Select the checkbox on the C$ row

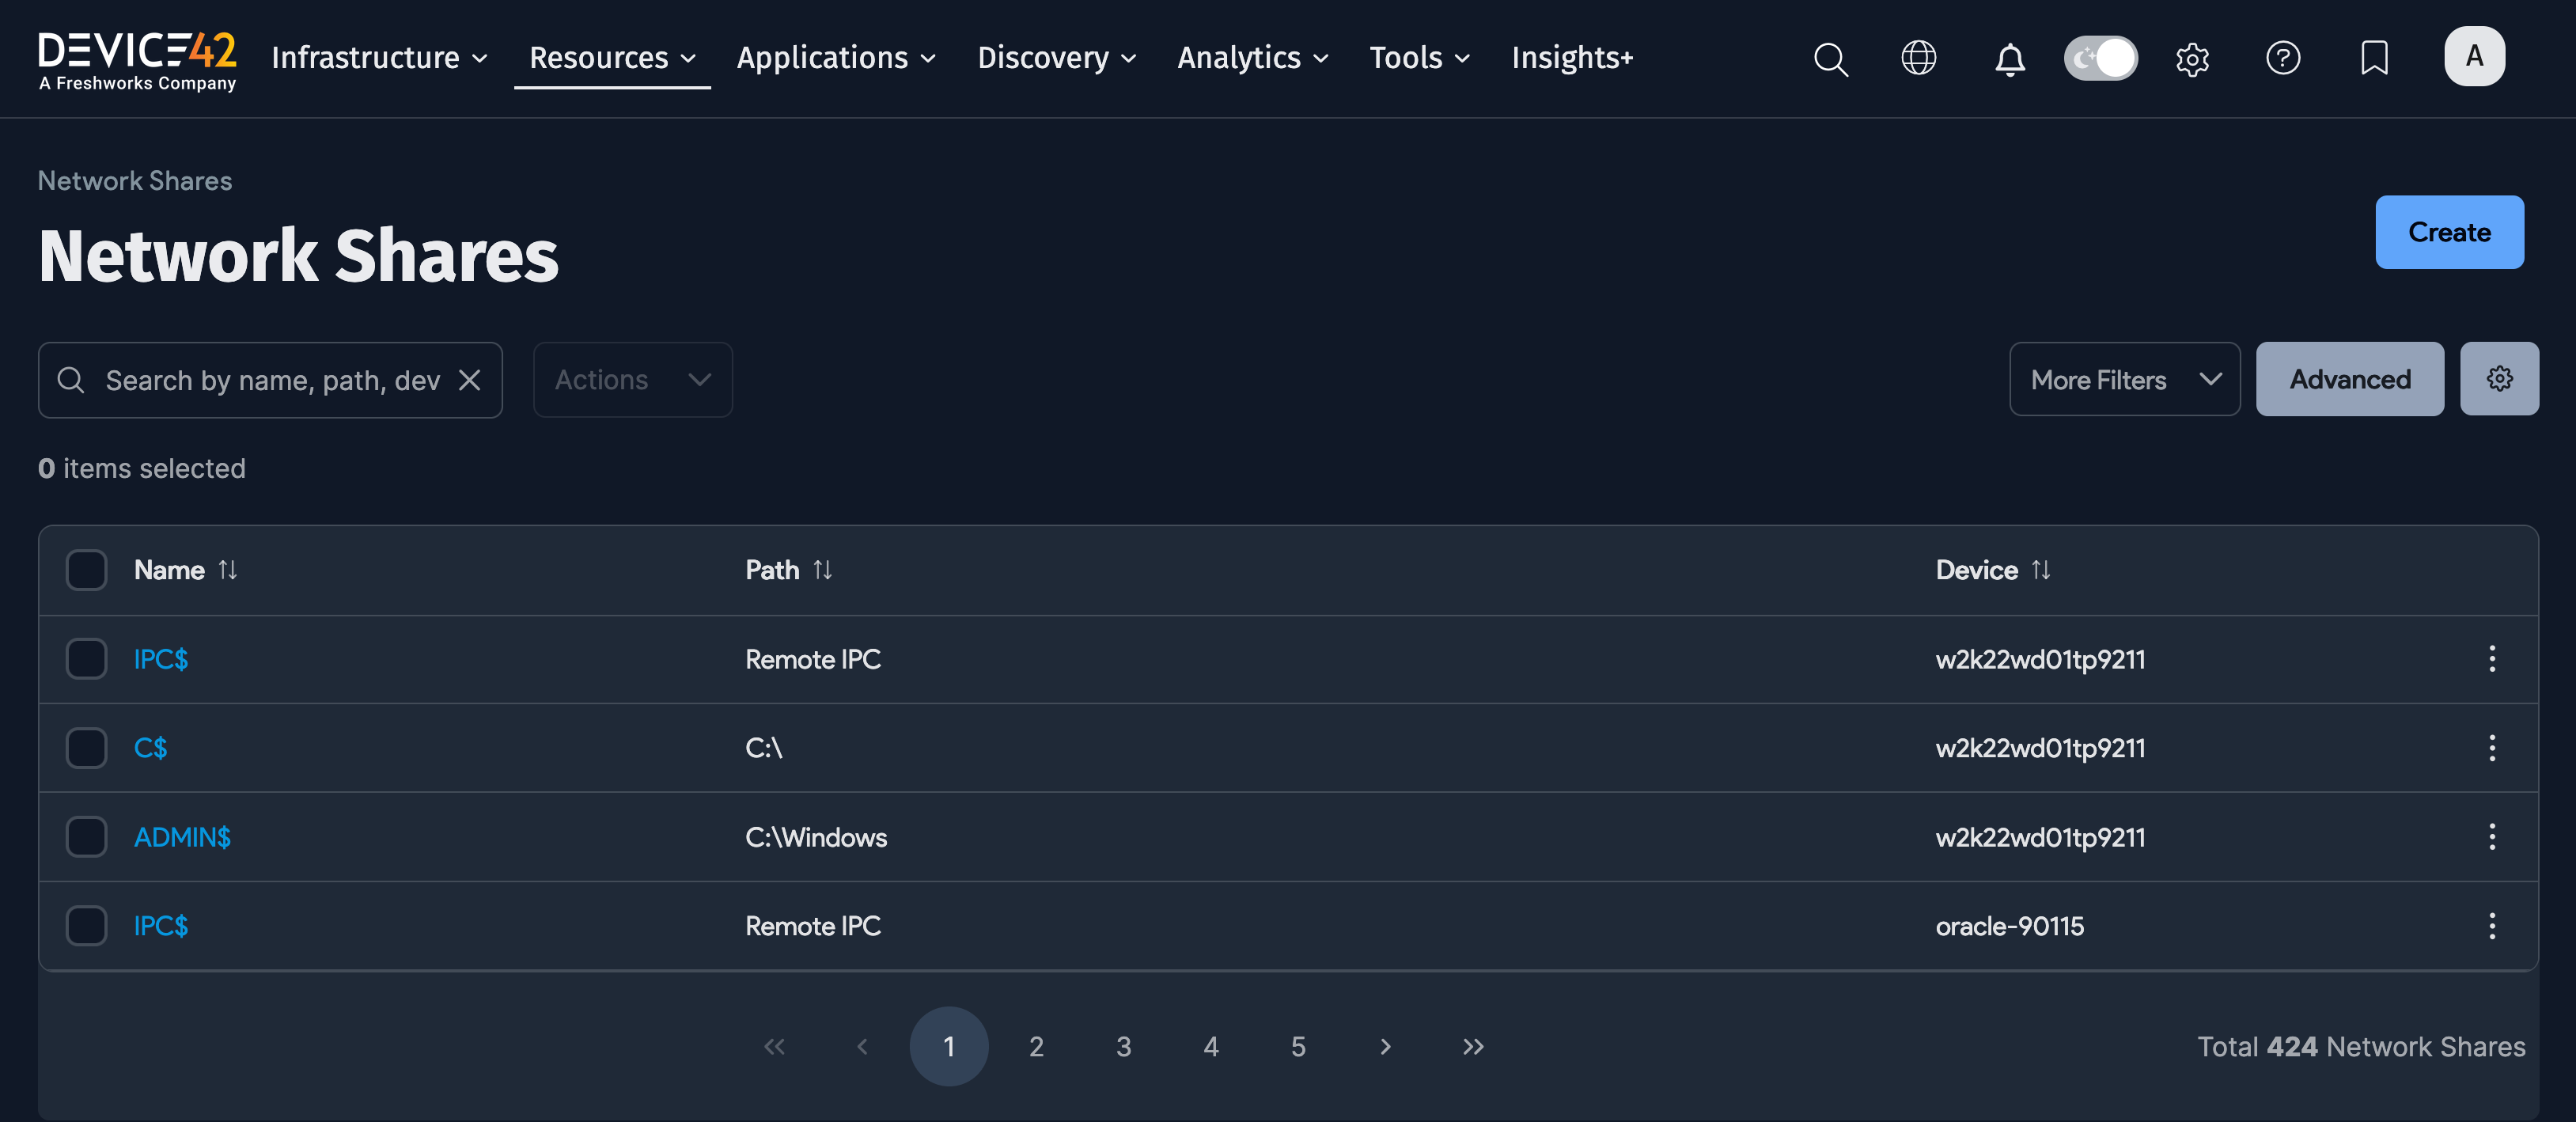pos(86,747)
